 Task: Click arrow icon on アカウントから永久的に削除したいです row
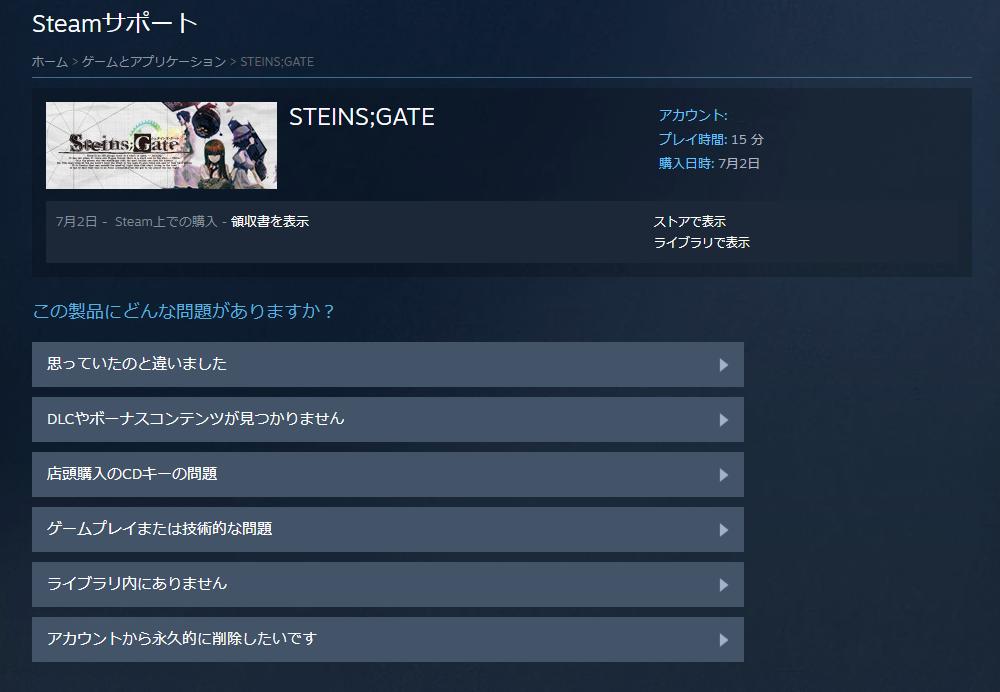coord(724,640)
